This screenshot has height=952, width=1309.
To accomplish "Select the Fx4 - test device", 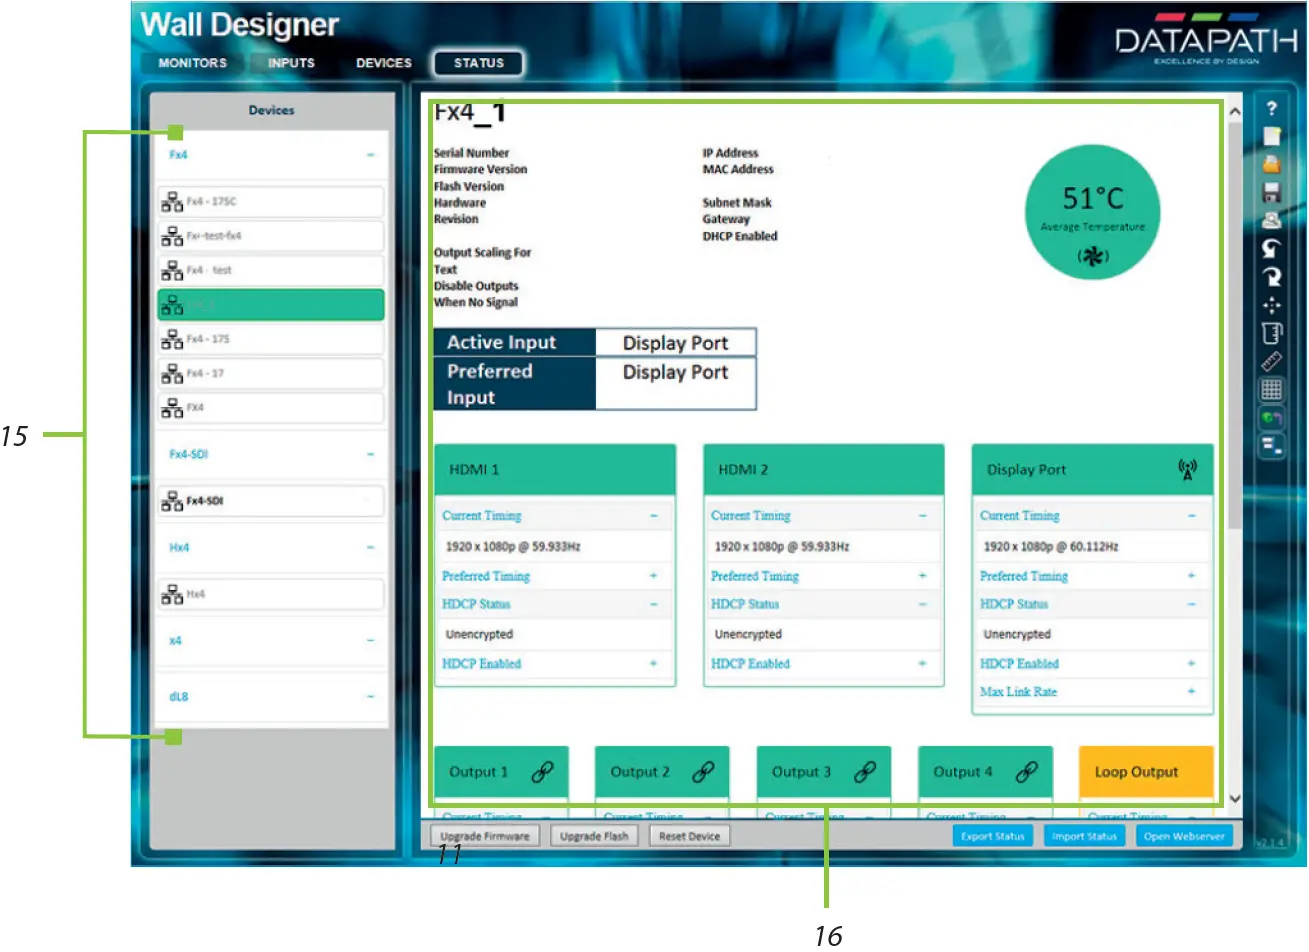I will 271,270.
